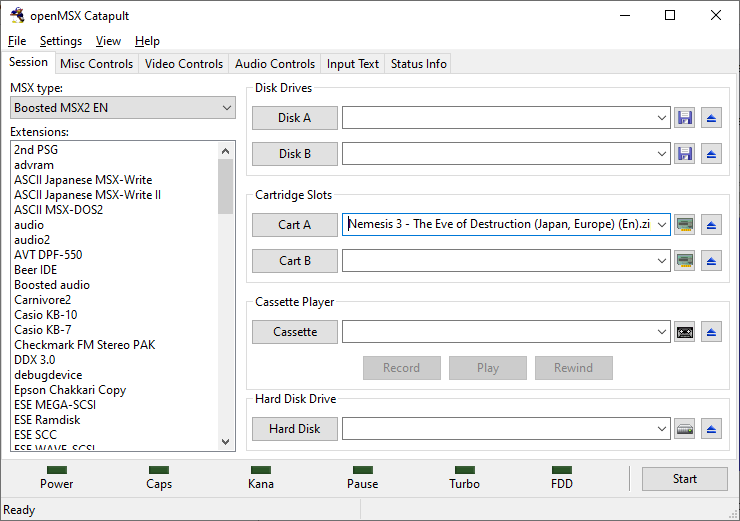Click the hard disk browse icon
This screenshot has height=521, width=740.
pos(684,429)
